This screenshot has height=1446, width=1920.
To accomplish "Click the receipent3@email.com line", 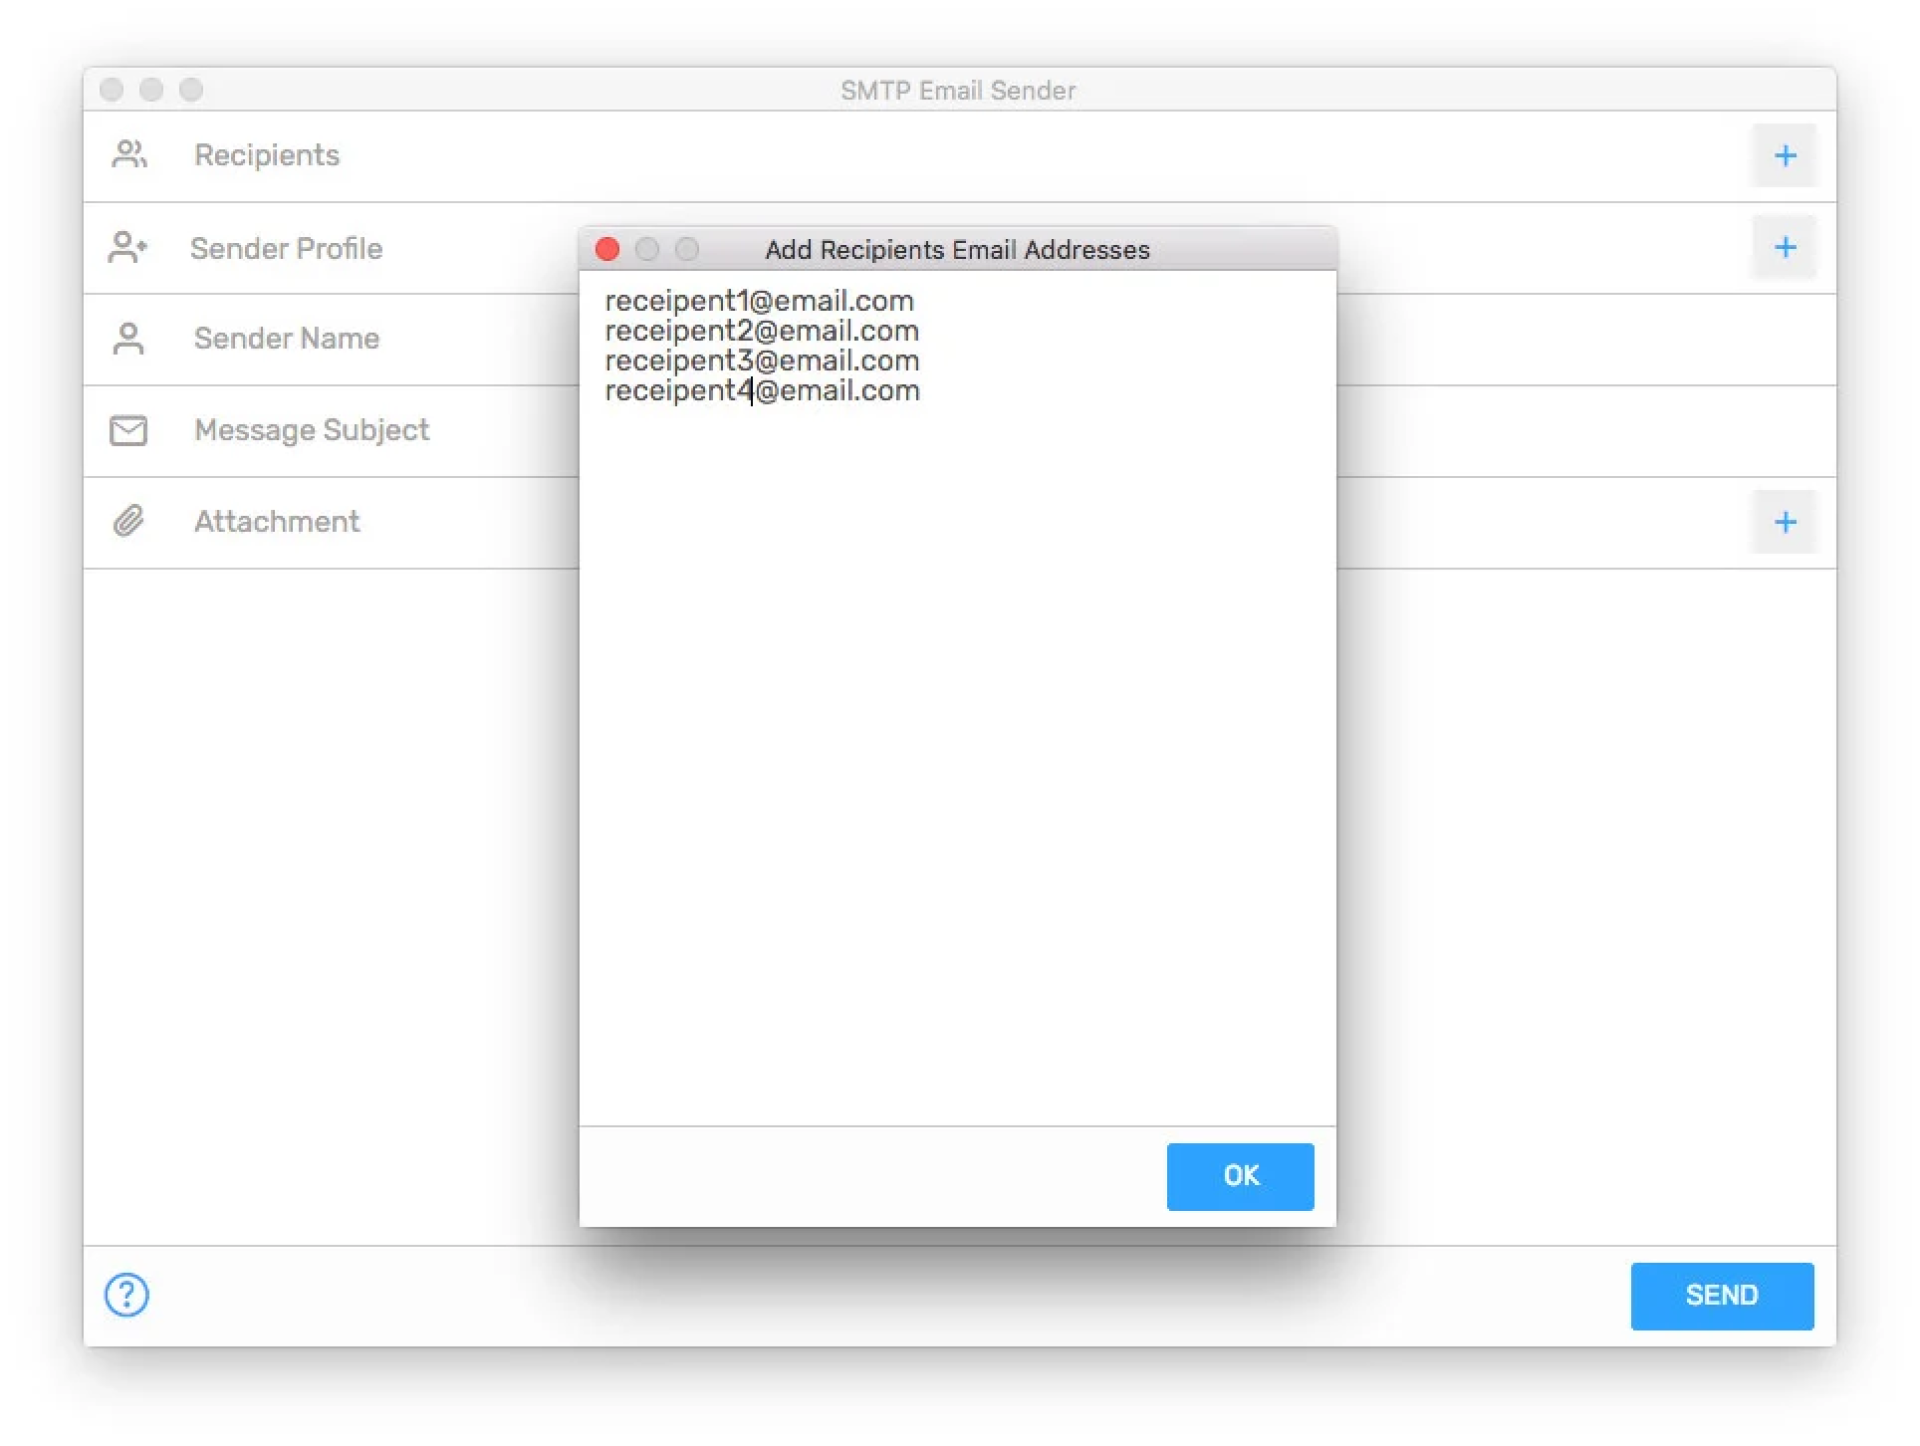I will coord(761,361).
